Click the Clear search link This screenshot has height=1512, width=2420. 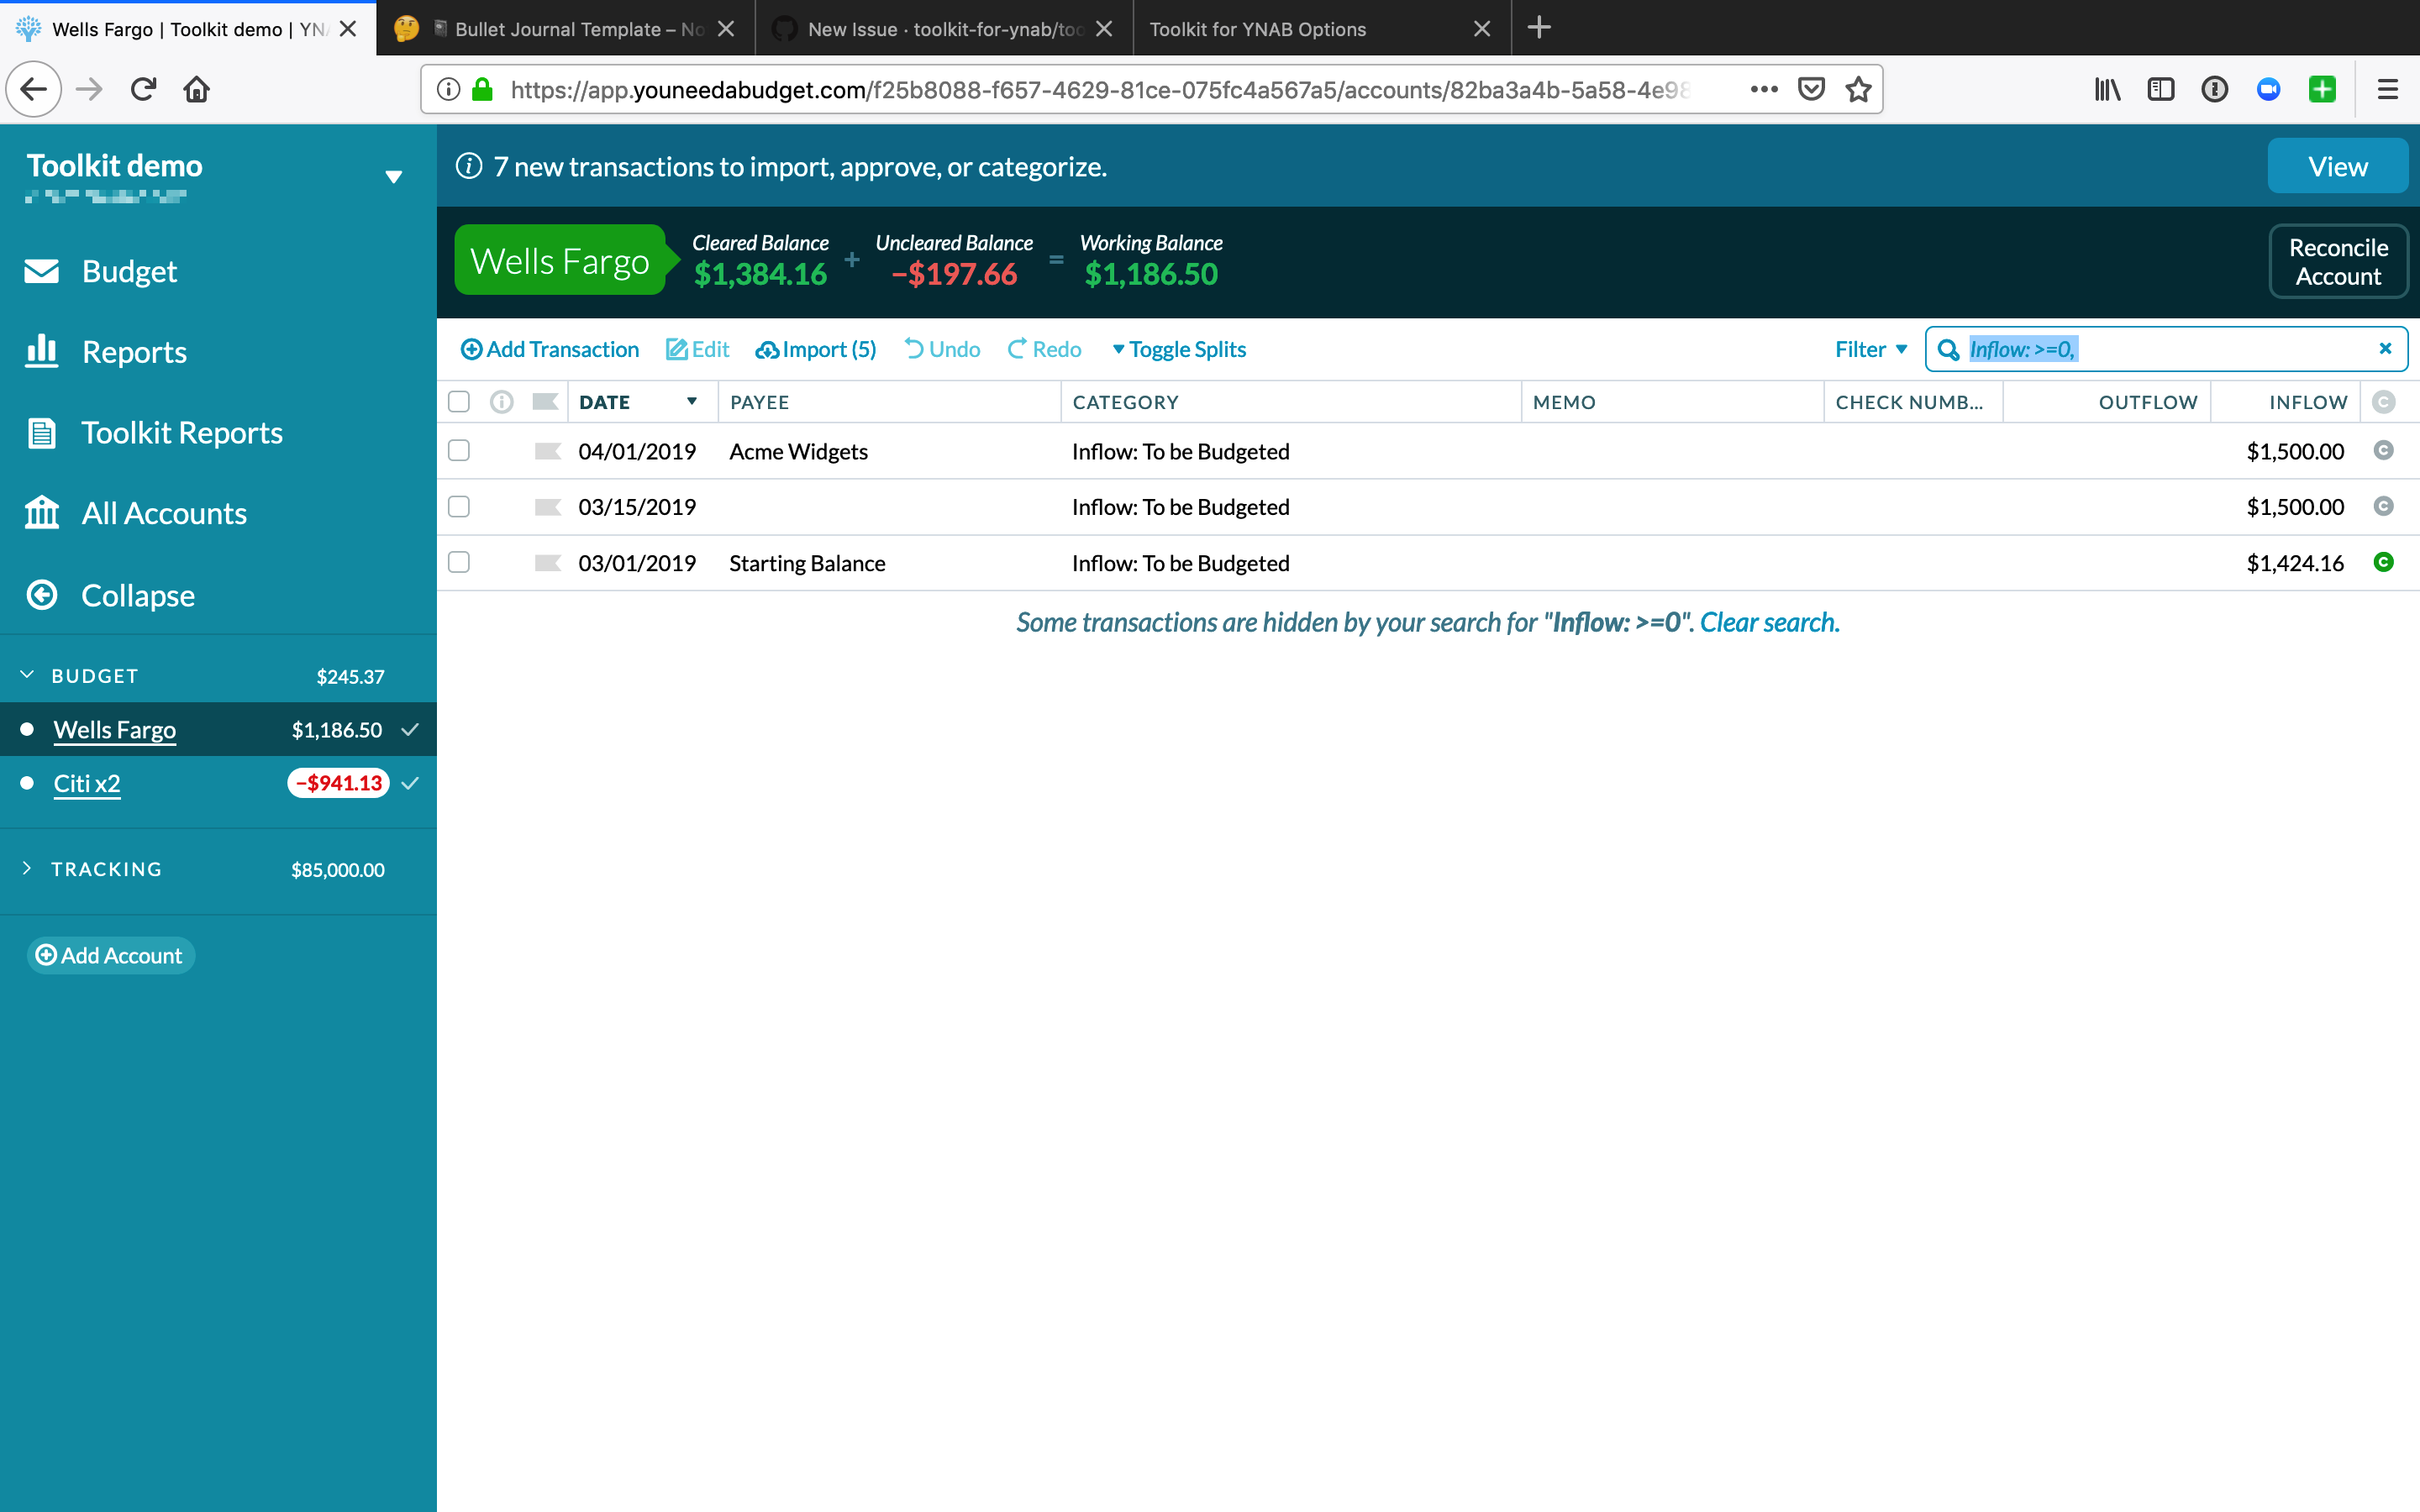[x=1768, y=621]
